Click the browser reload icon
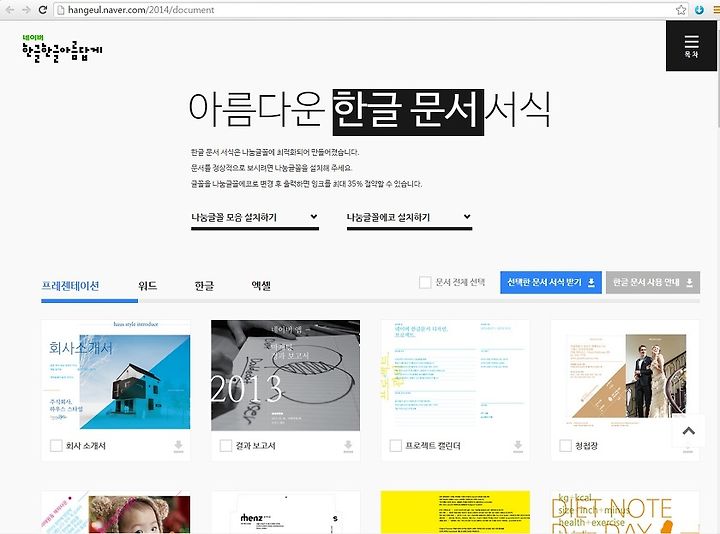The height and width of the screenshot is (534, 720). 43,10
